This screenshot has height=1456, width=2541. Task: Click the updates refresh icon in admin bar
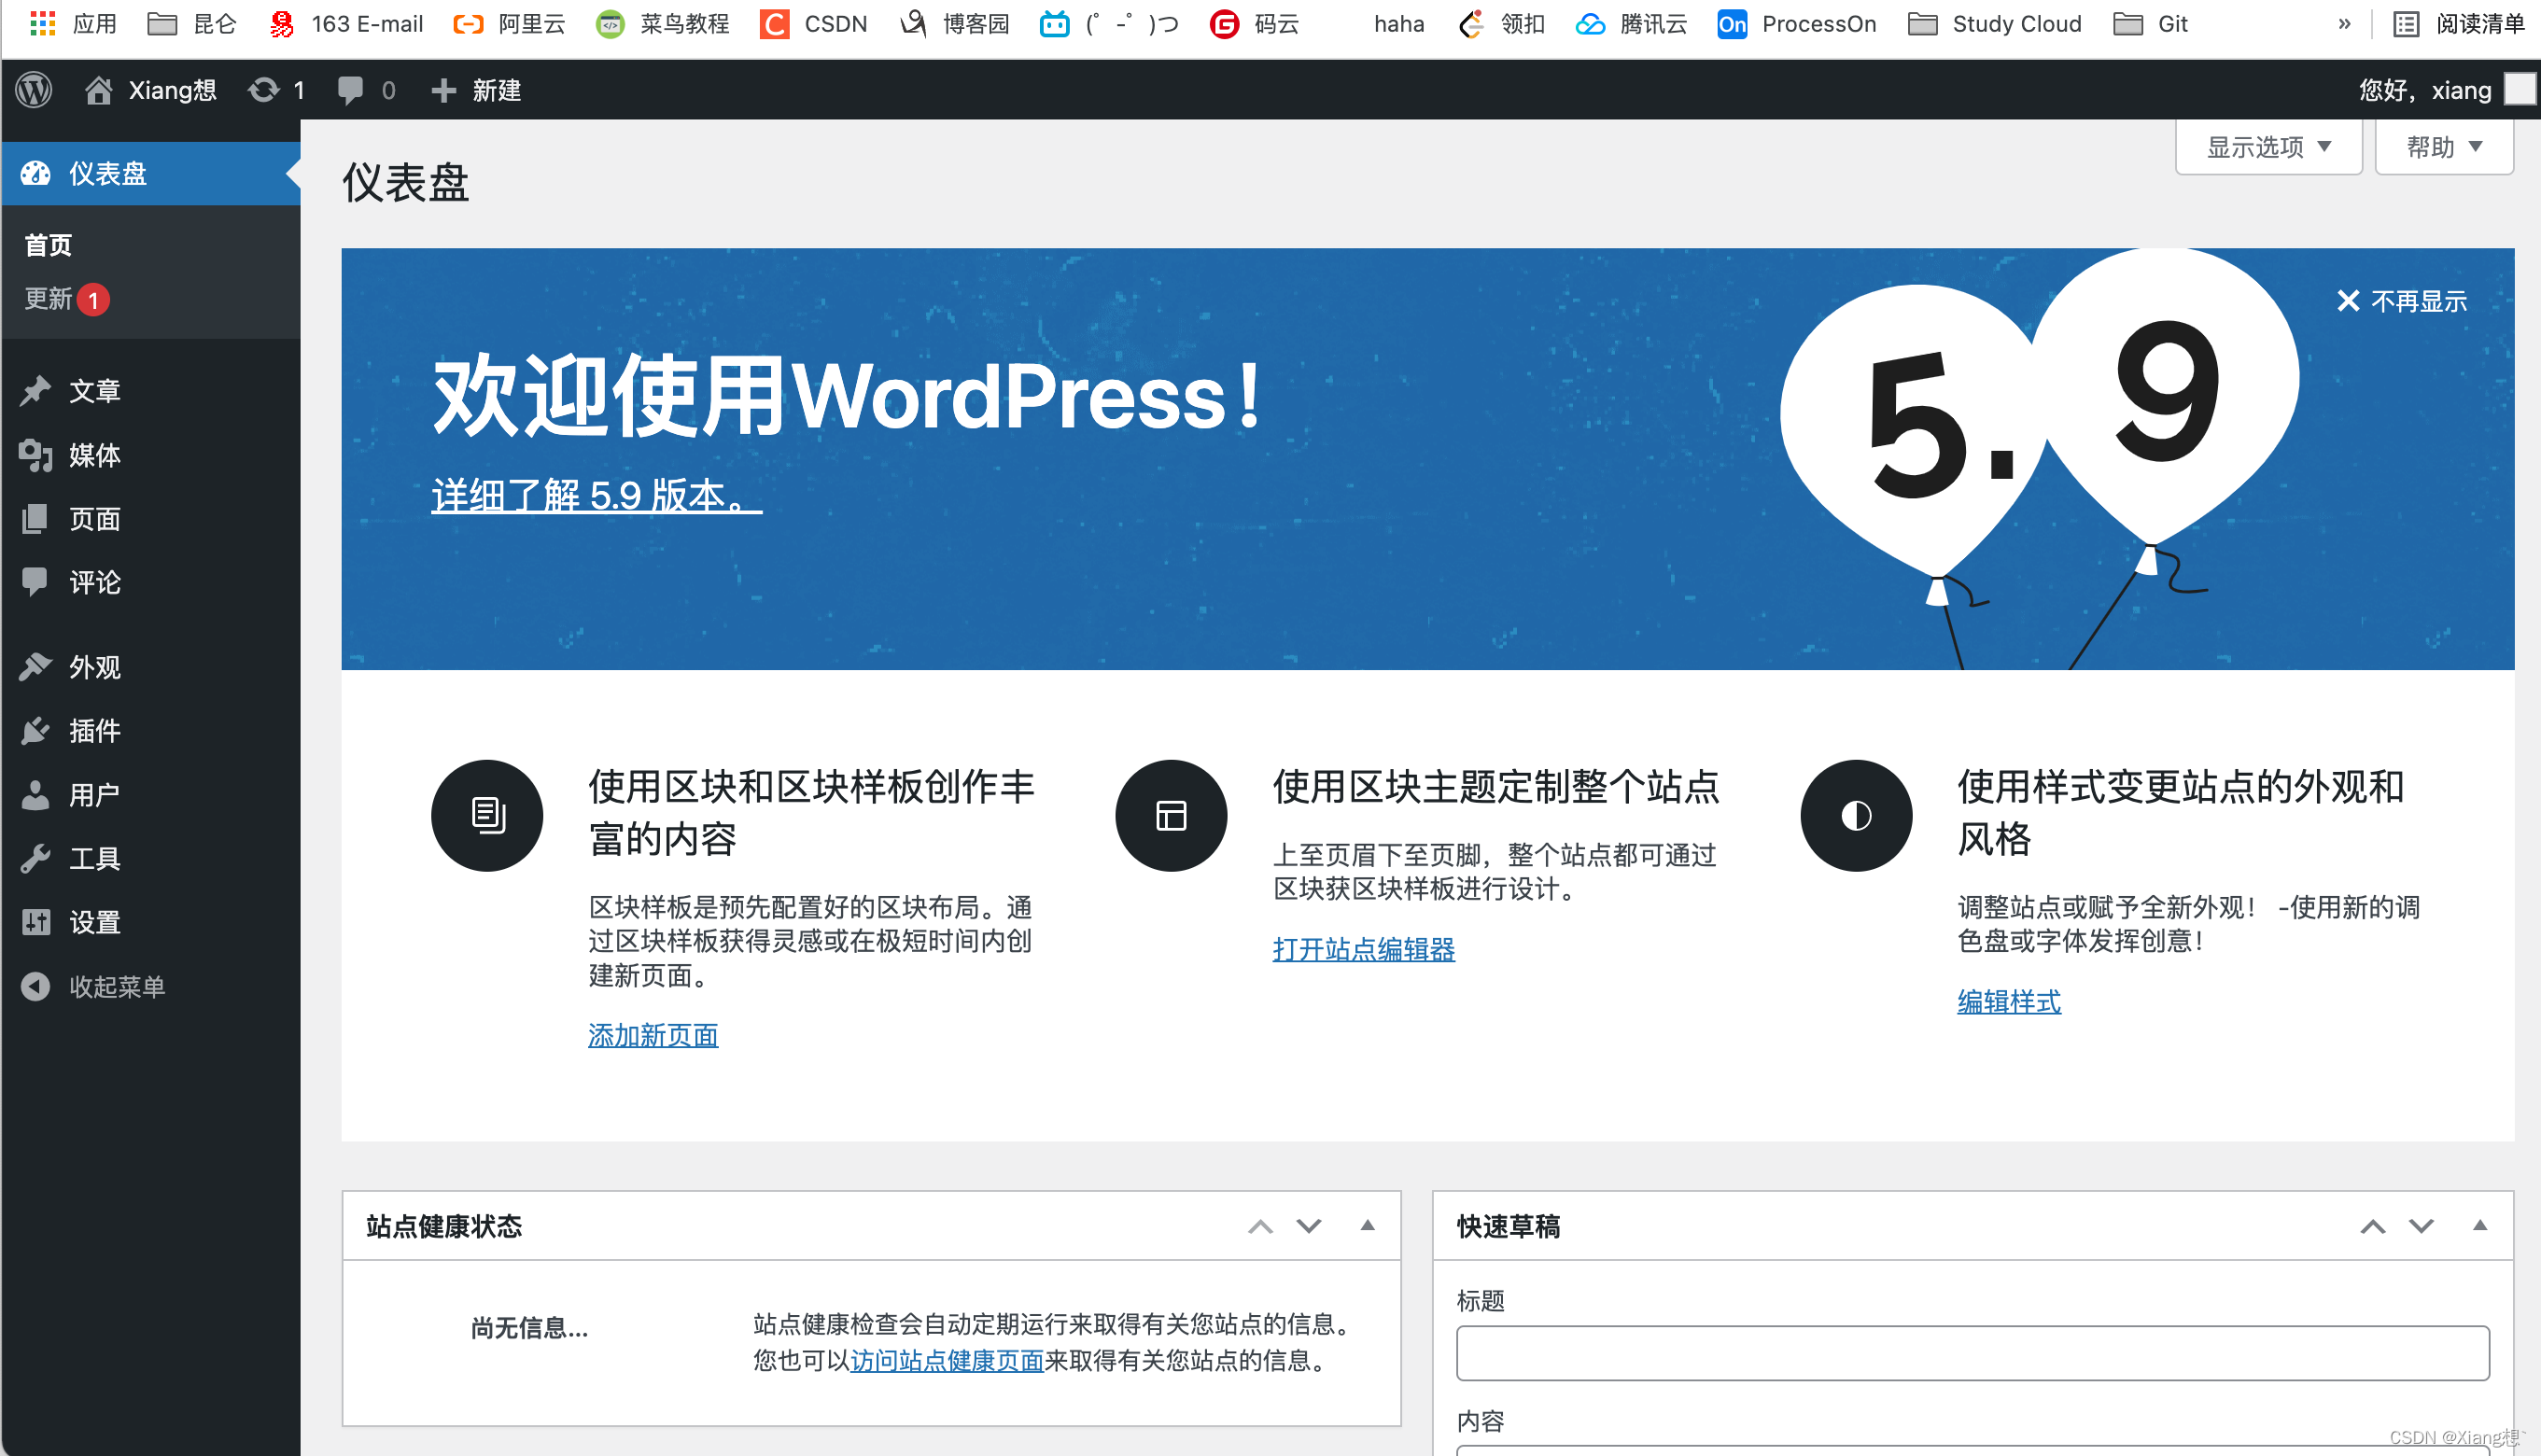(x=263, y=90)
